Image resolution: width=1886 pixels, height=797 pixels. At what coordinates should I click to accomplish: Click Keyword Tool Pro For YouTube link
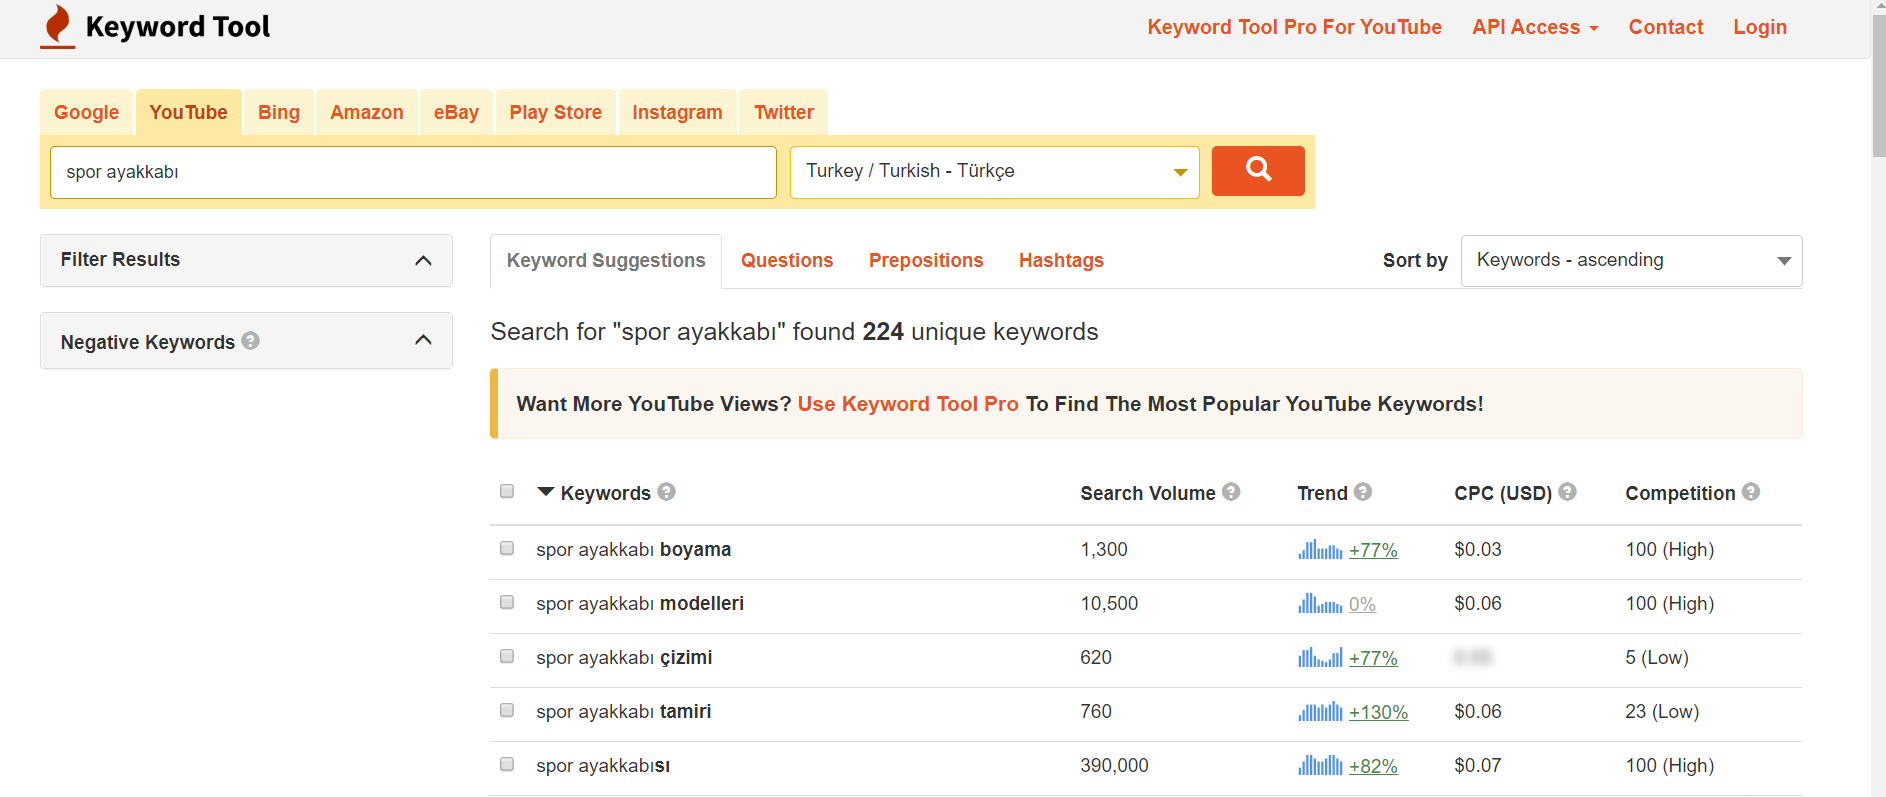coord(1294,27)
